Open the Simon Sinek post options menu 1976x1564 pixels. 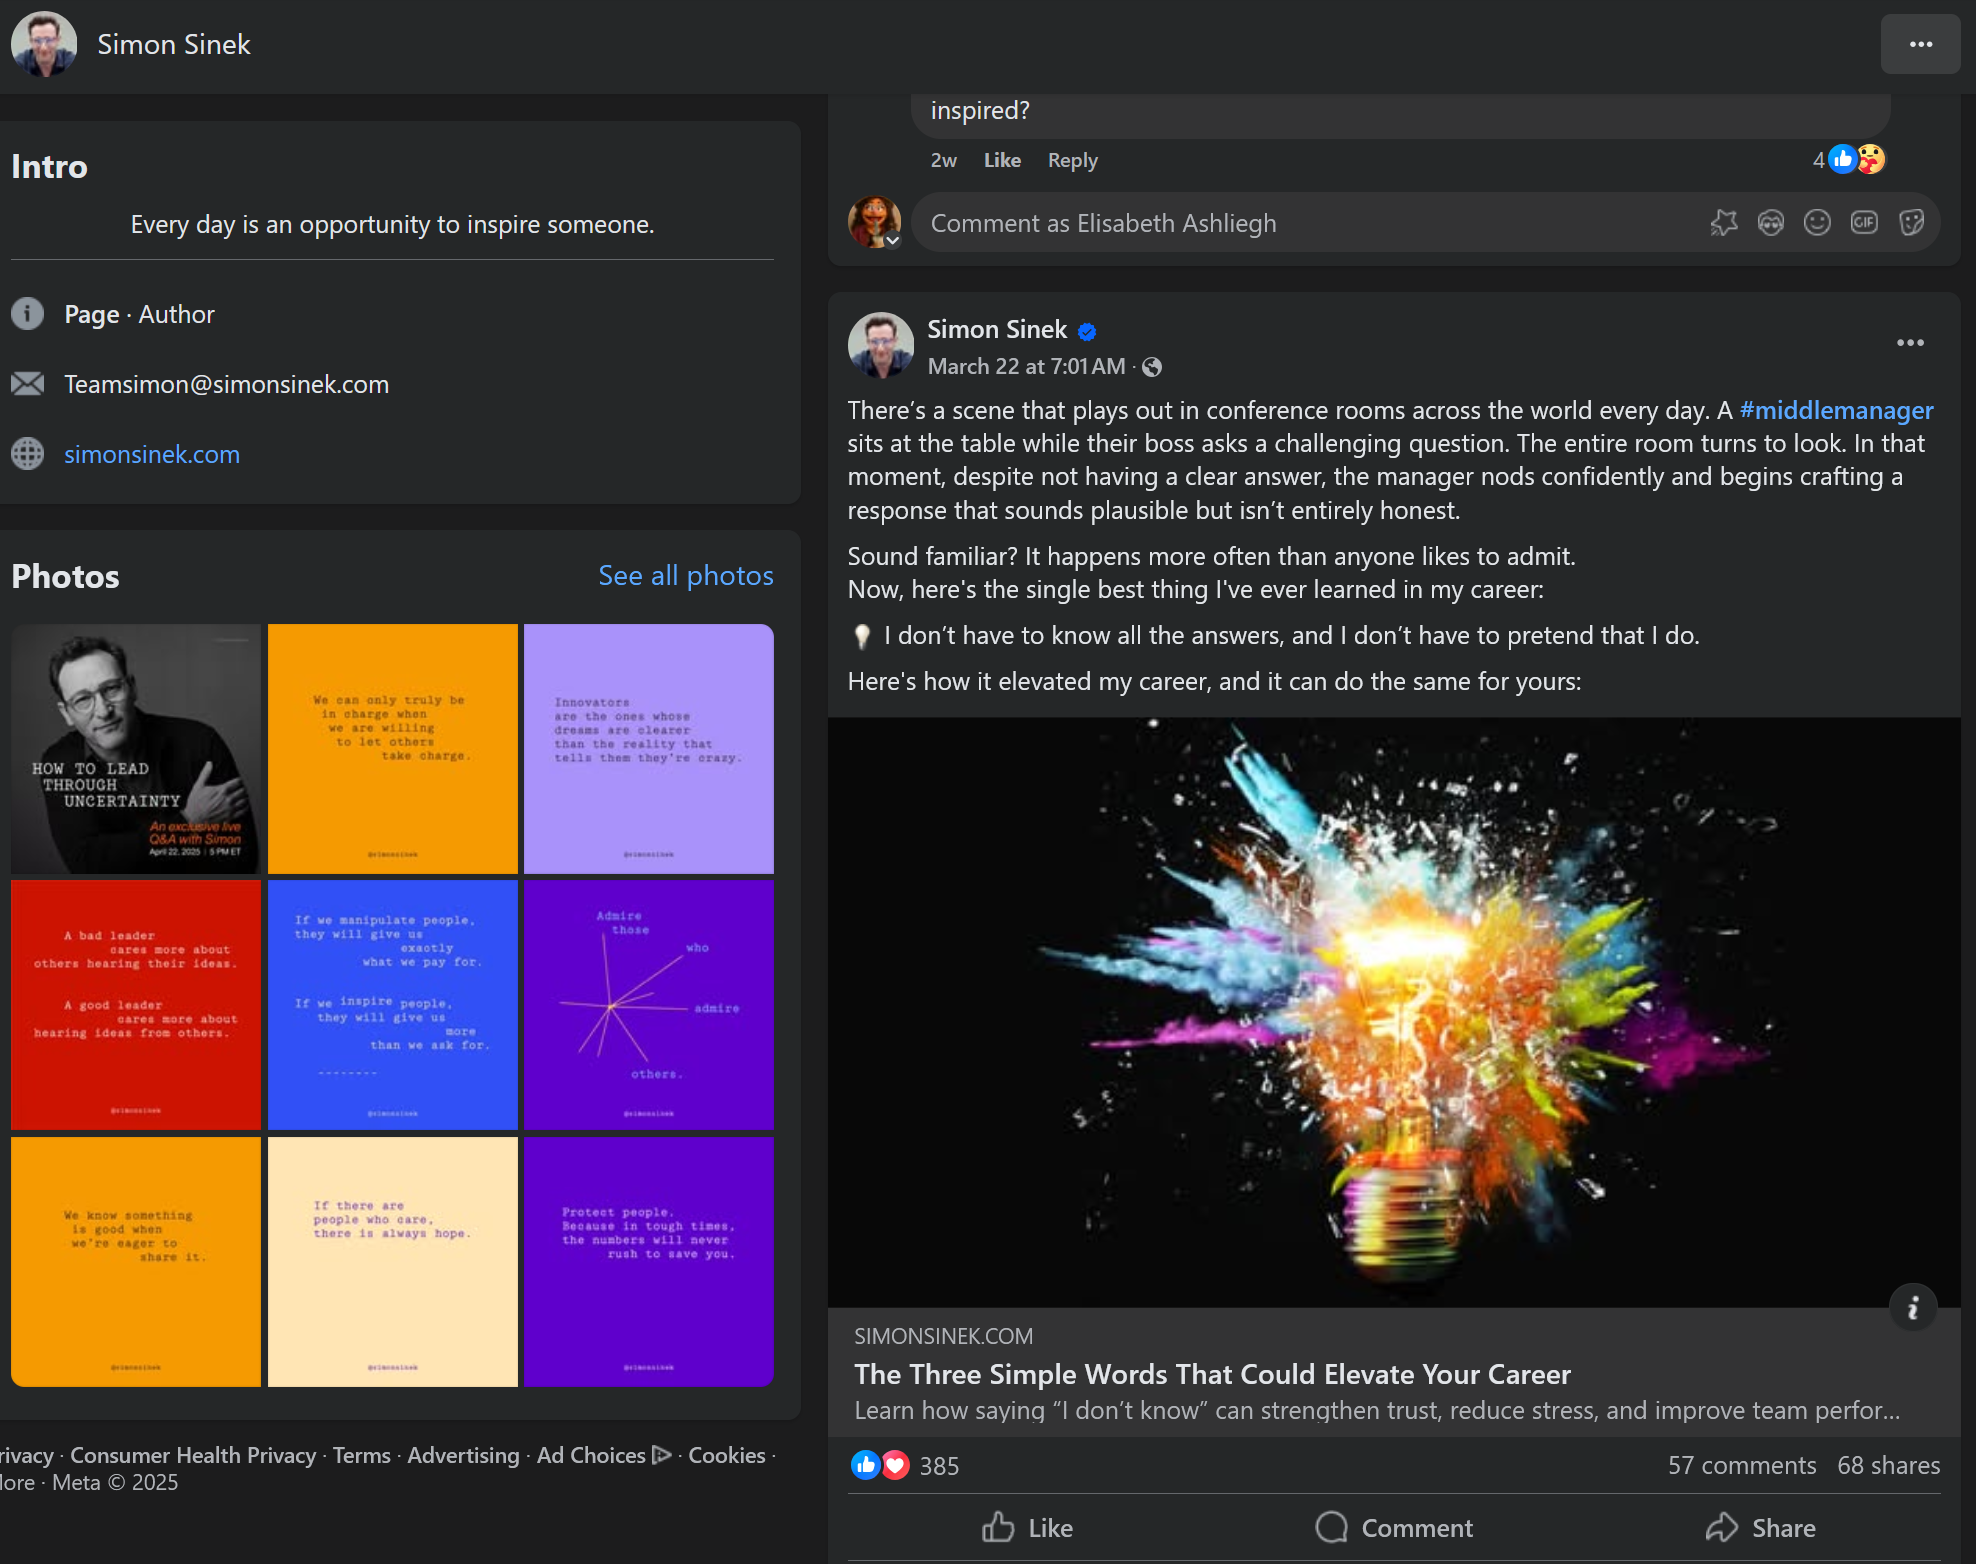1910,343
